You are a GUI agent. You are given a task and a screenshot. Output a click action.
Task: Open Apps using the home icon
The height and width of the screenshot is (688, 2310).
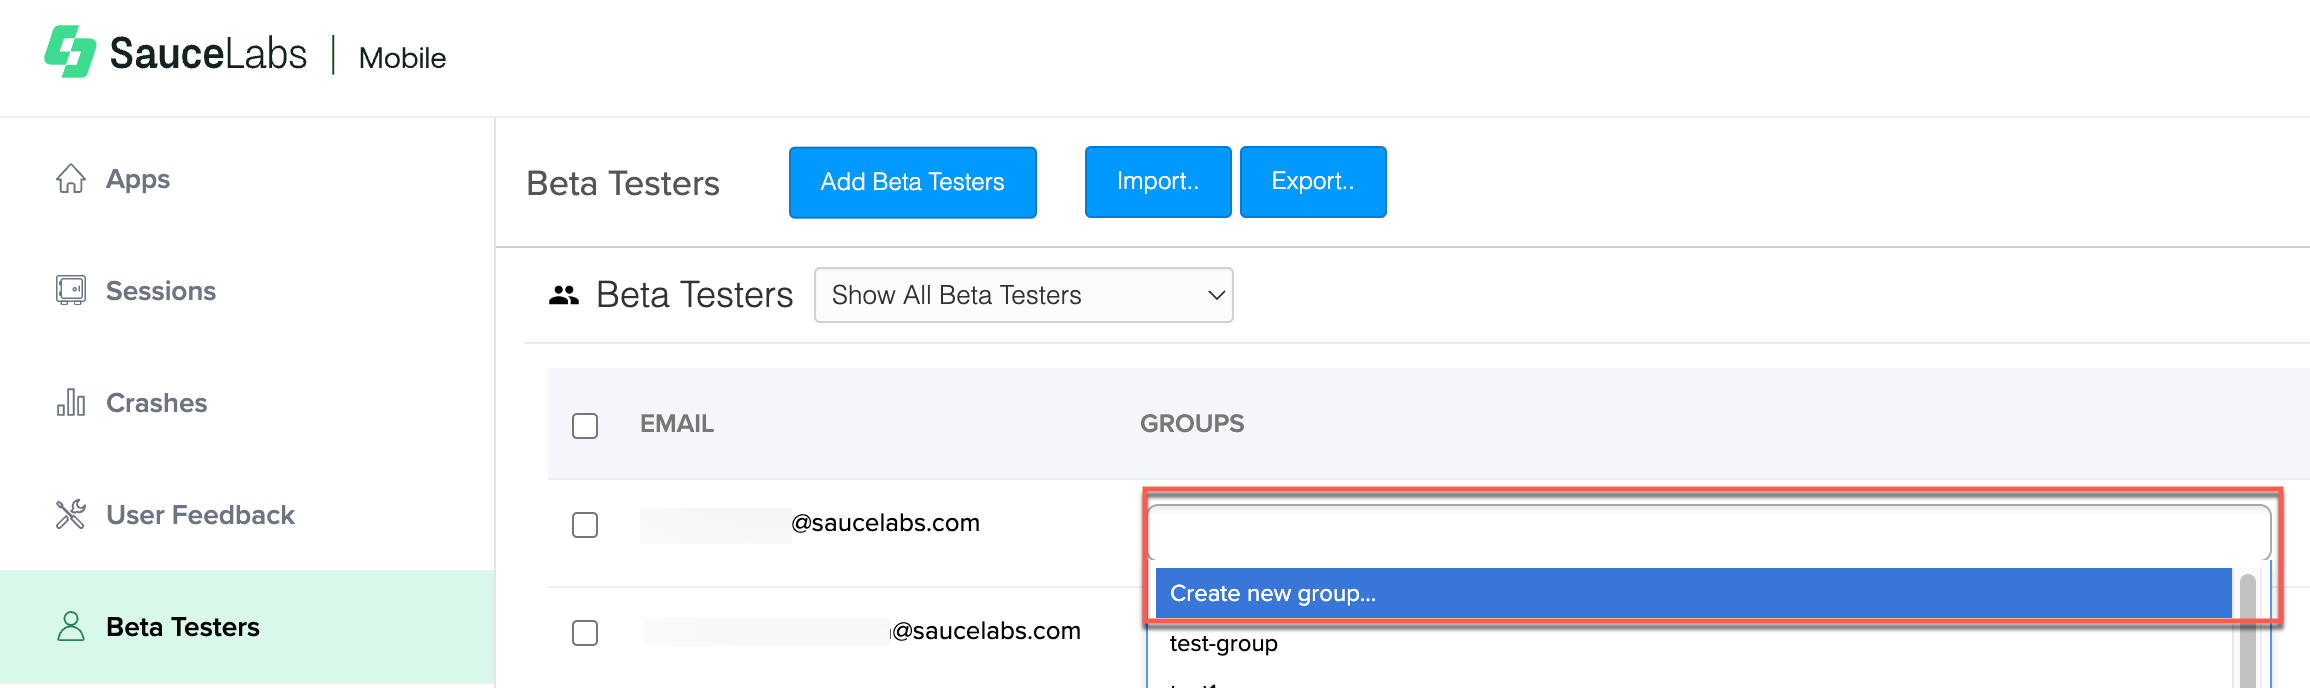click(70, 178)
